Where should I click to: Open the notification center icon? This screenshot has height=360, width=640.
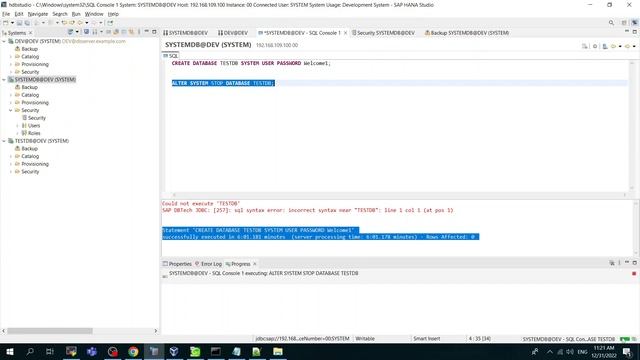pyautogui.click(x=627, y=351)
